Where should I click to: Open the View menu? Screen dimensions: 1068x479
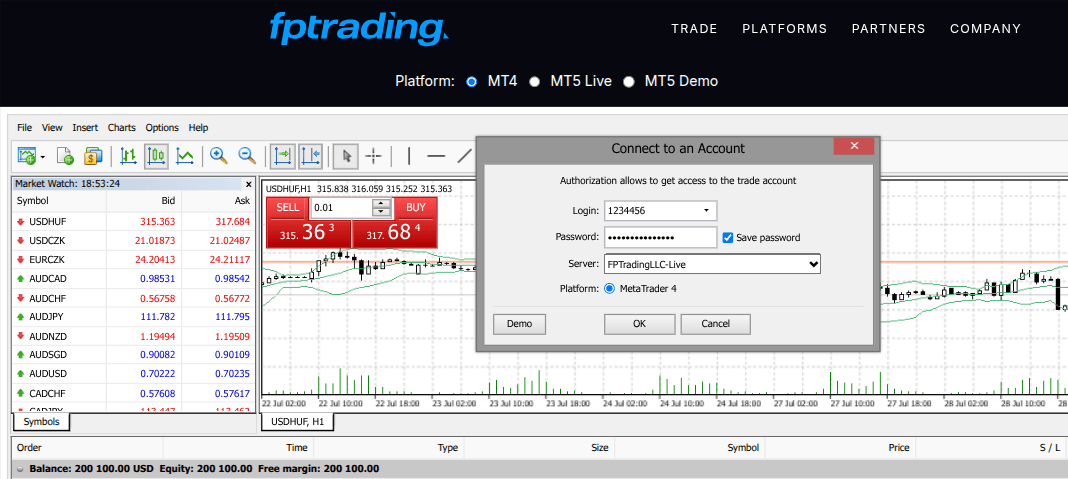(x=52, y=127)
